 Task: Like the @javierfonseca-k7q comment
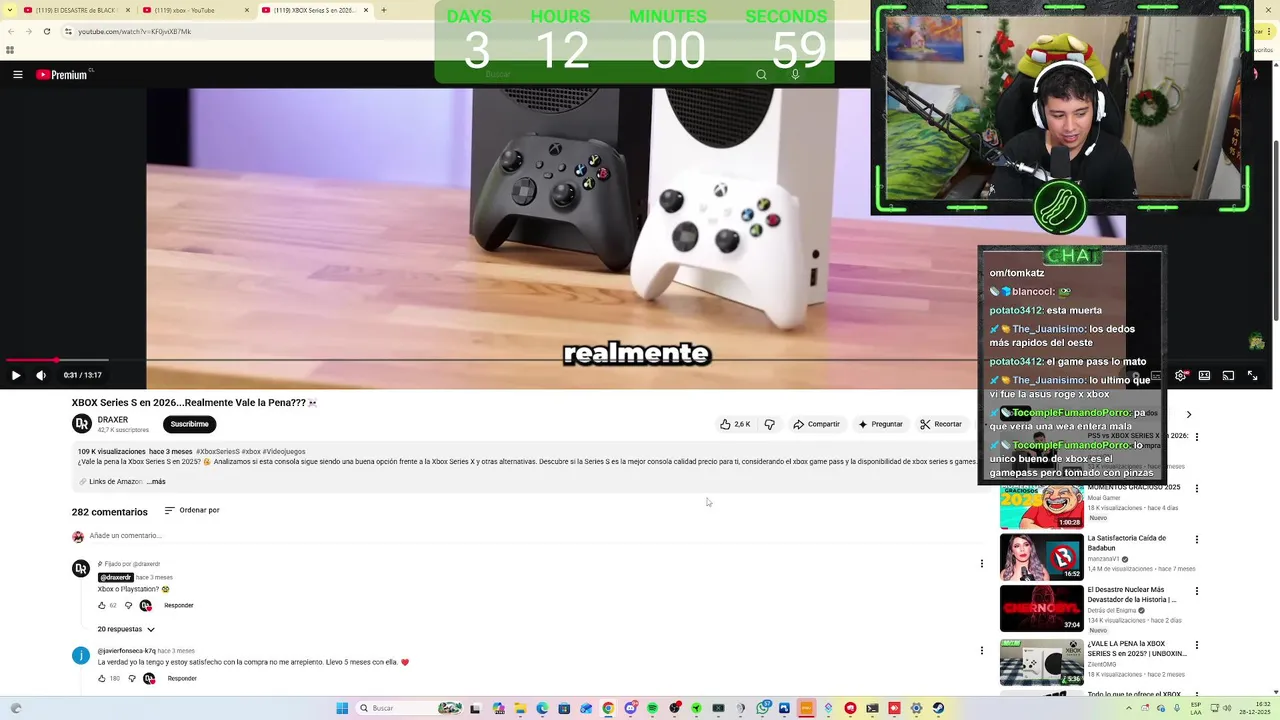101,678
